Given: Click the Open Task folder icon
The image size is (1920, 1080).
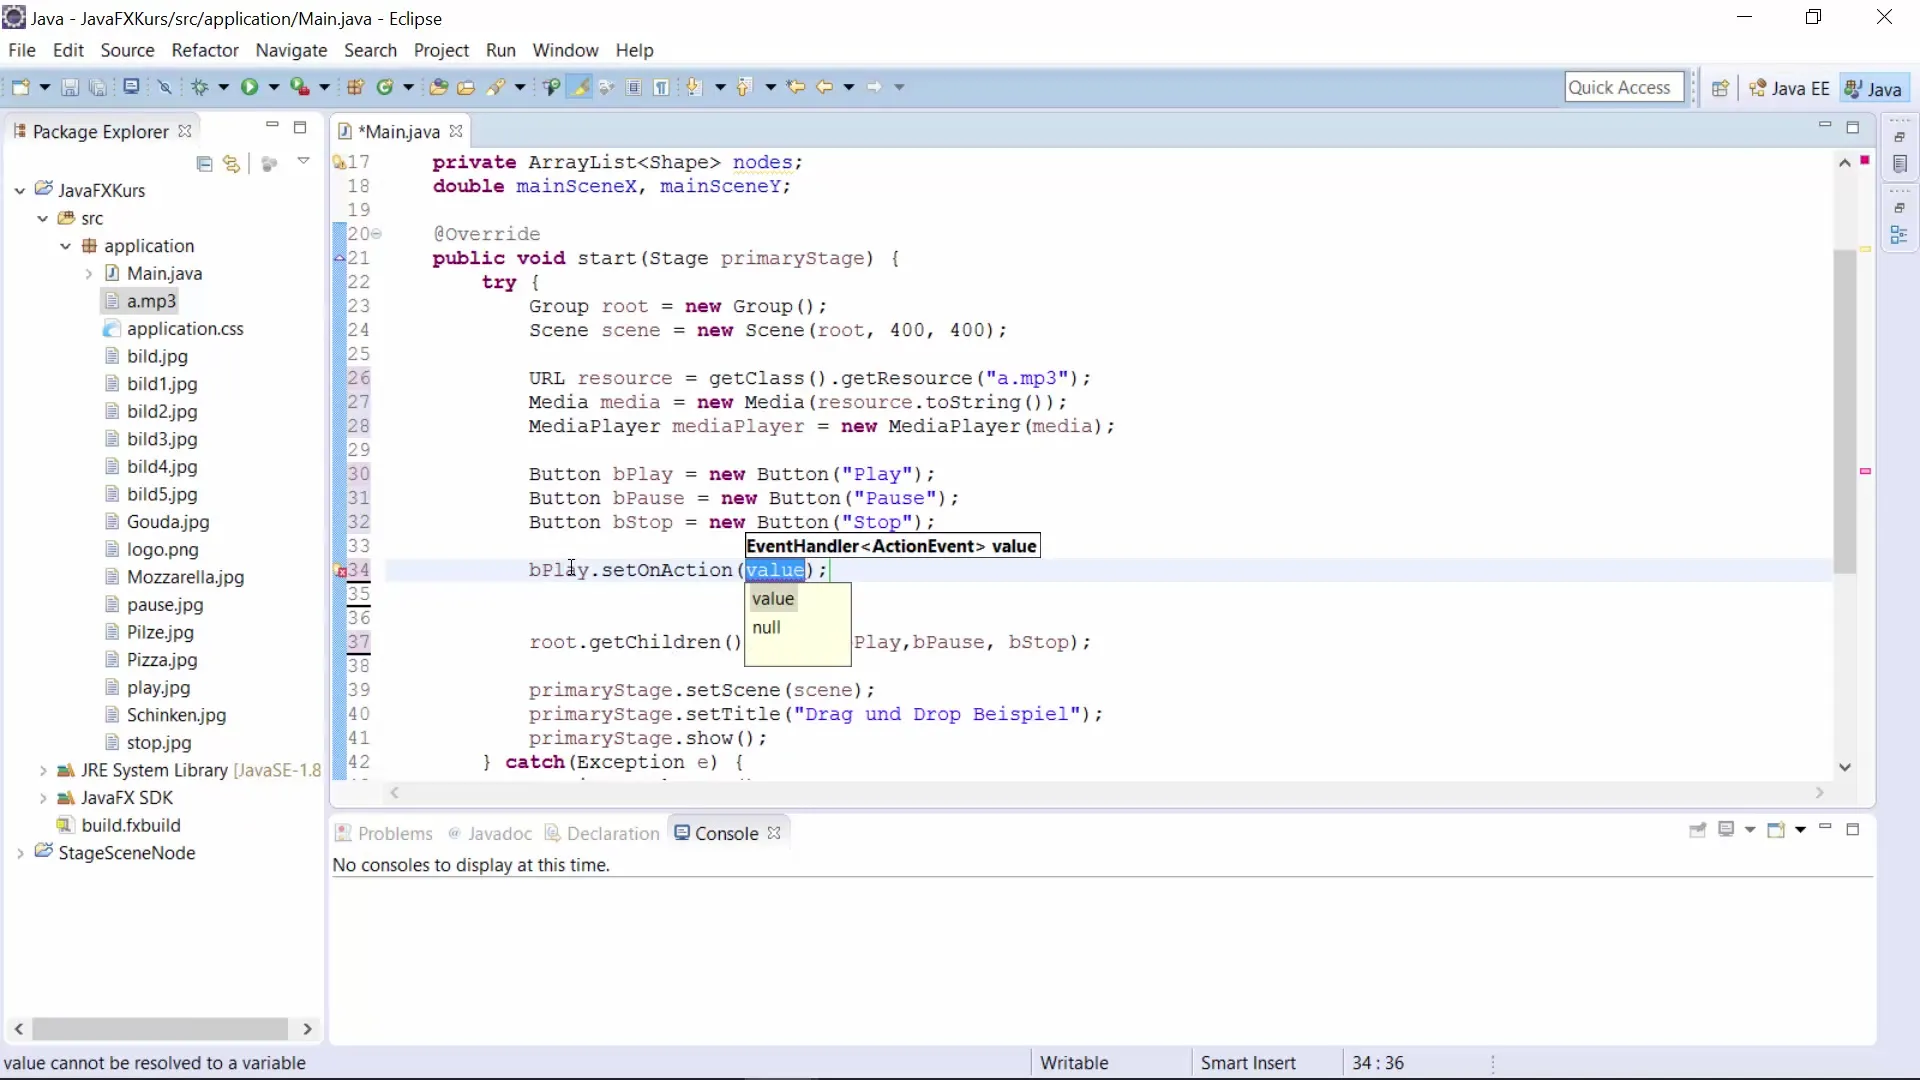Looking at the screenshot, I should point(466,88).
